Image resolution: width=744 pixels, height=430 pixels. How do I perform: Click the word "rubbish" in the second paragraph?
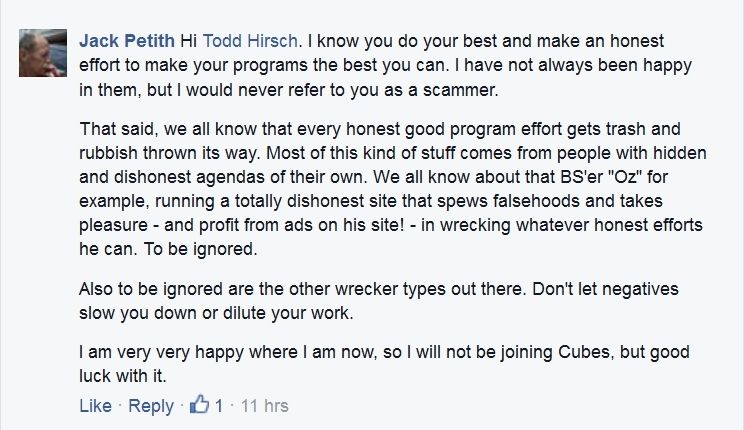pyautogui.click(x=108, y=153)
